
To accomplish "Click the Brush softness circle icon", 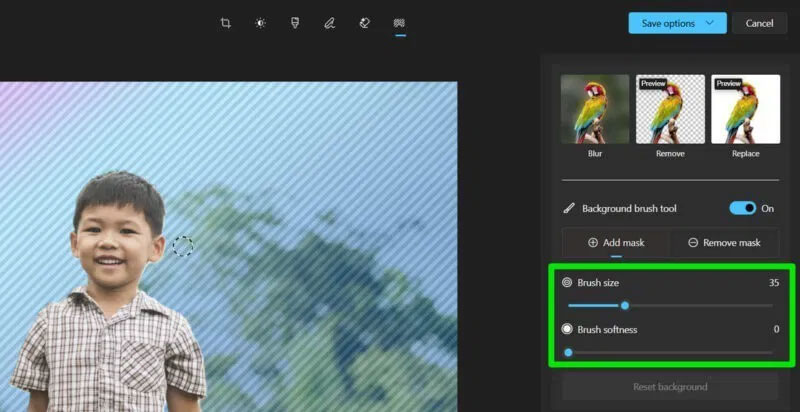I will point(567,329).
